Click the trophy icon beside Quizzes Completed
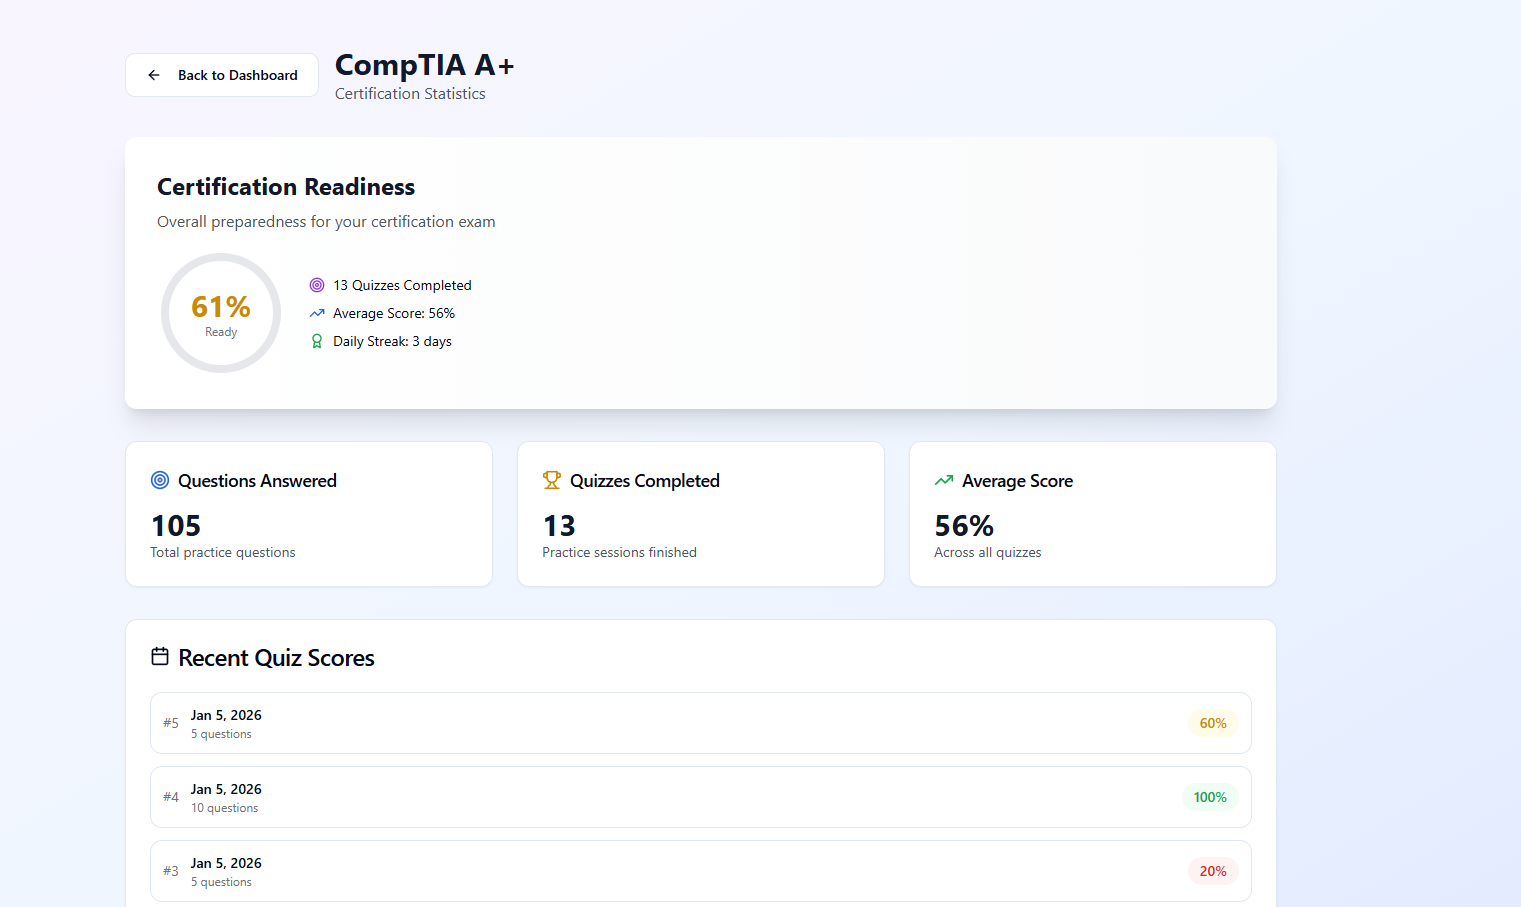This screenshot has width=1521, height=907. [x=551, y=480]
